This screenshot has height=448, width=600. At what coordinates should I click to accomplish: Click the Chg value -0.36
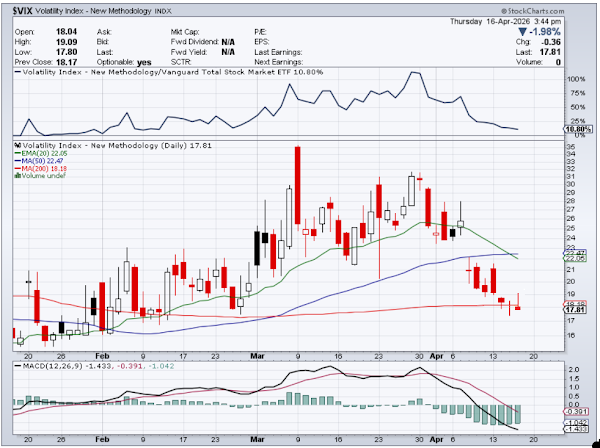pyautogui.click(x=551, y=42)
